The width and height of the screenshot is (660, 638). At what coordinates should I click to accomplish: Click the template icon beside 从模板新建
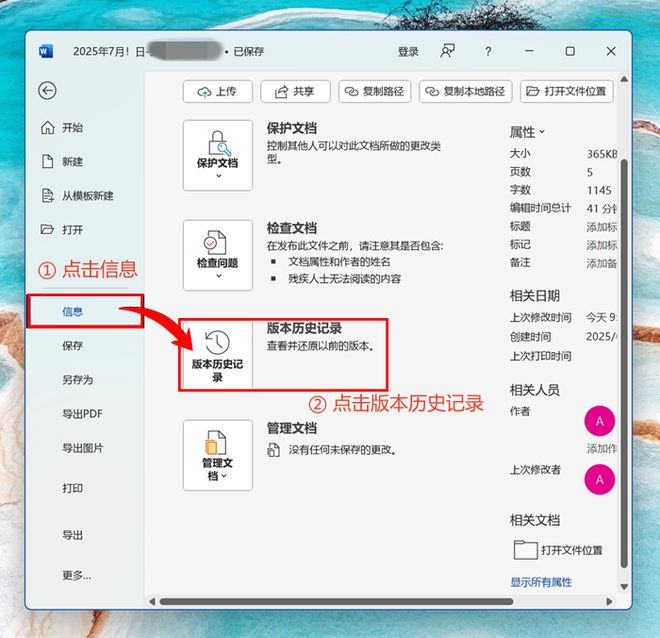pos(47,195)
